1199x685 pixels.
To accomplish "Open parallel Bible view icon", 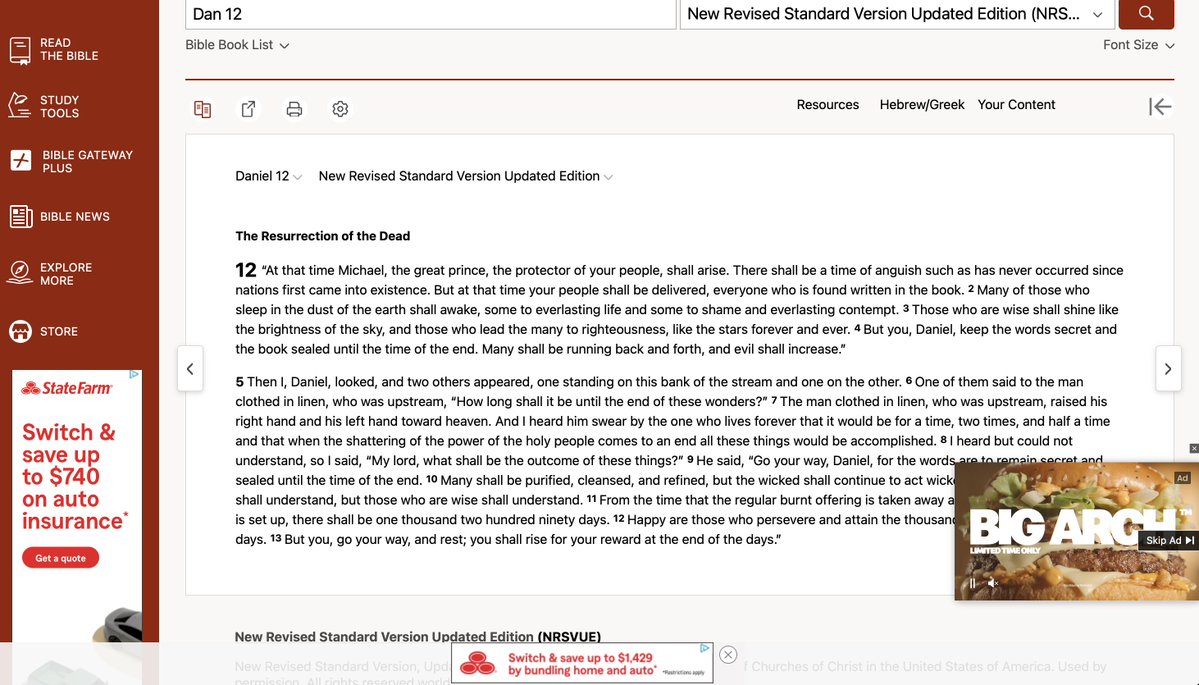I will pyautogui.click(x=203, y=109).
